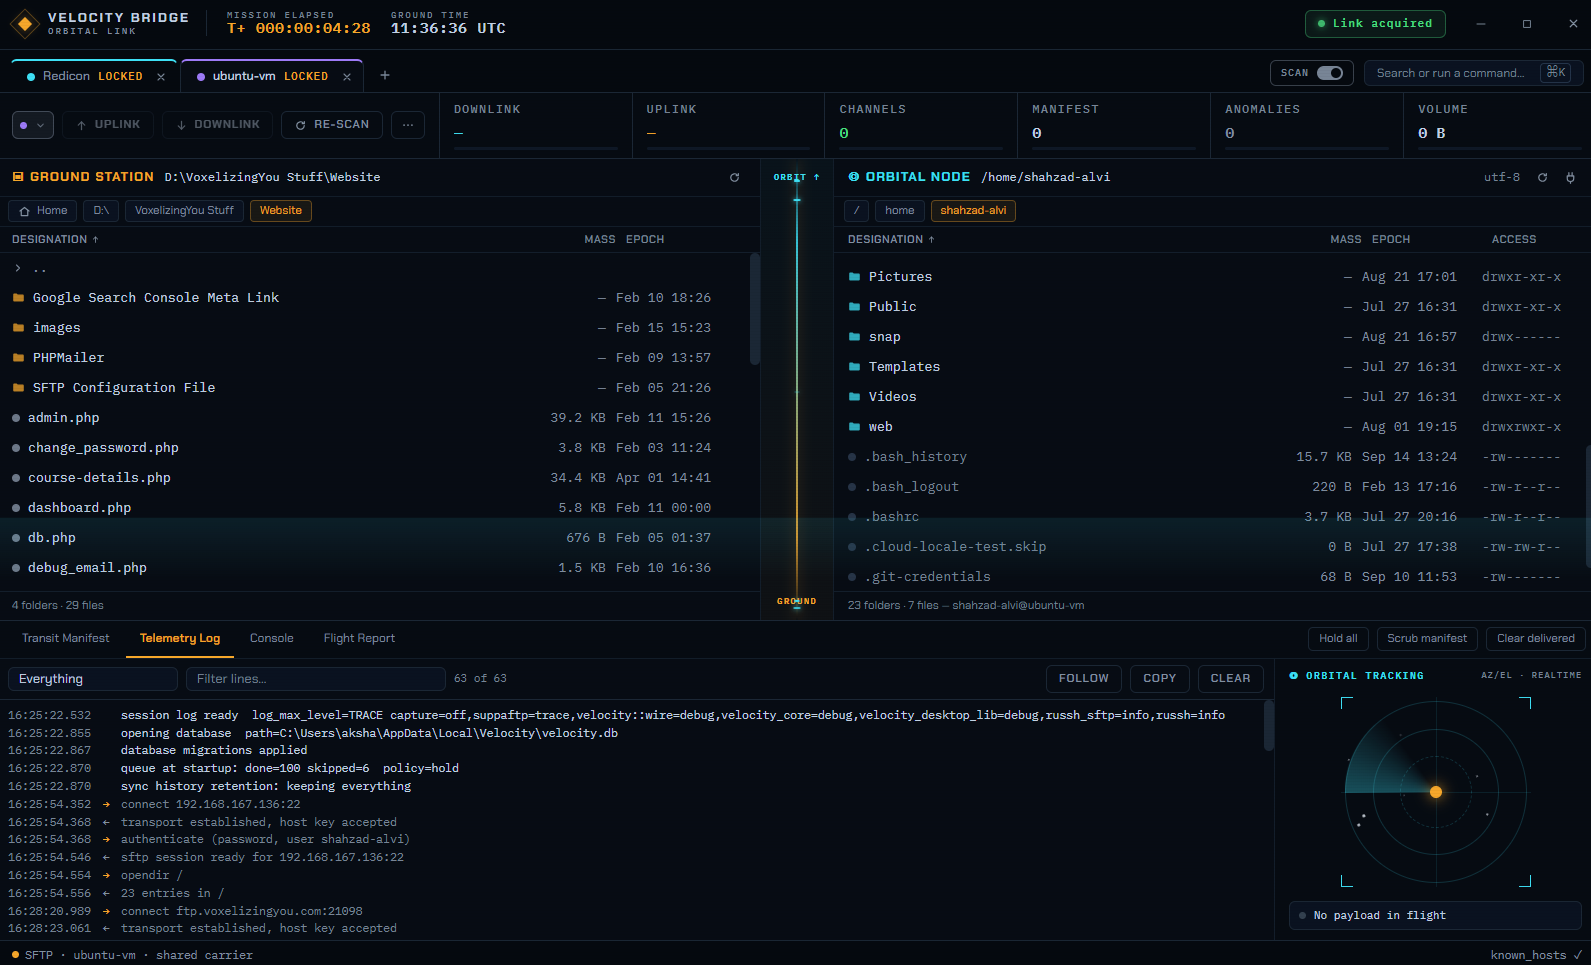This screenshot has width=1591, height=965.
Task: Select admin.php in Ground Station
Action: [x=375, y=418]
